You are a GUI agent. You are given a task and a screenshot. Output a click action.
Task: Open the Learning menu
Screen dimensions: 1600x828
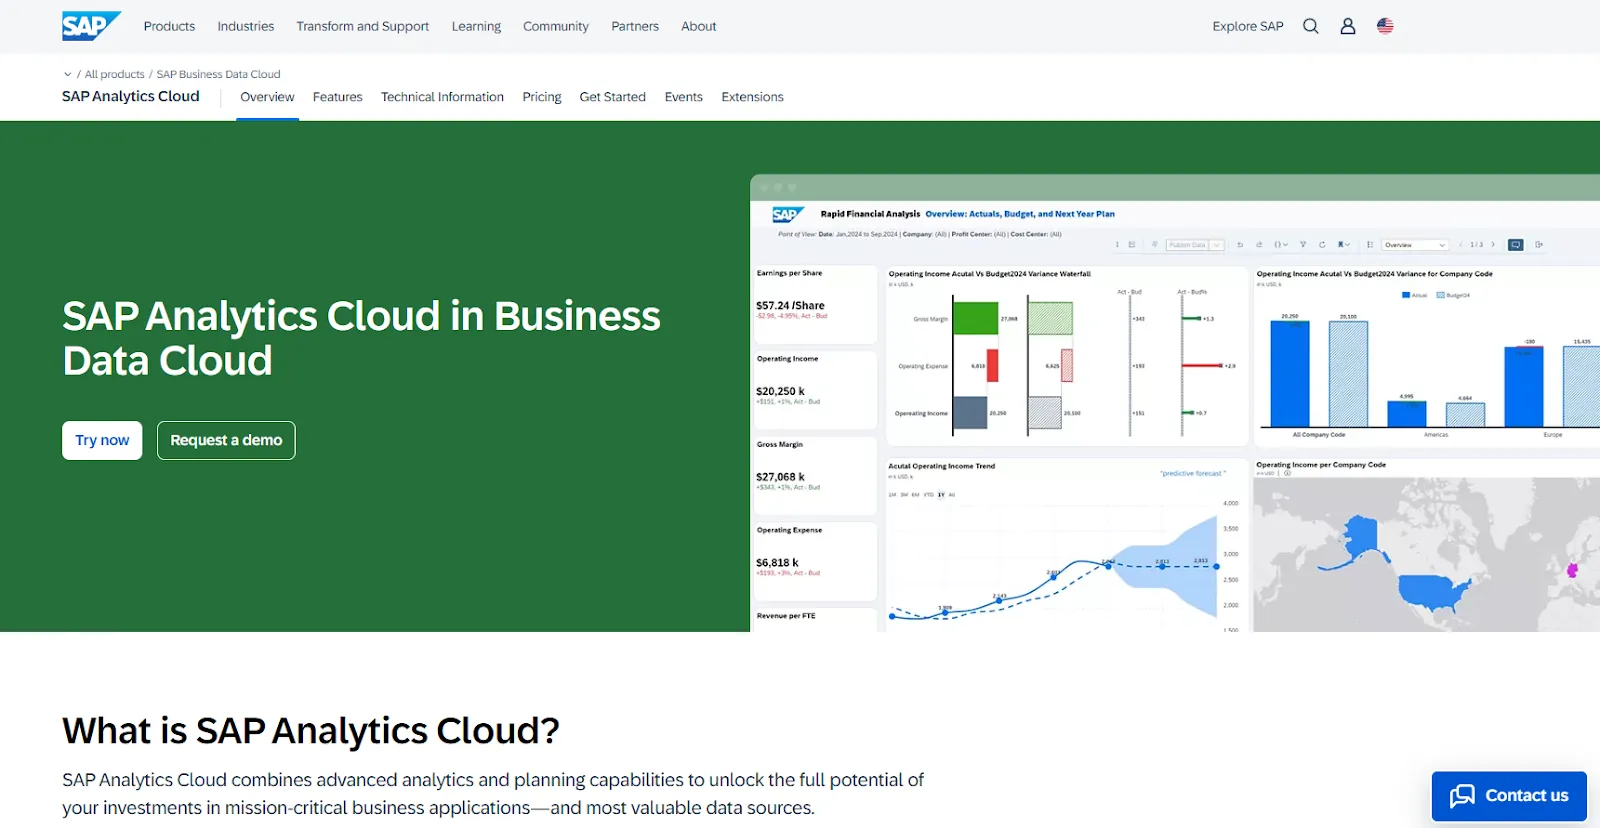(476, 26)
